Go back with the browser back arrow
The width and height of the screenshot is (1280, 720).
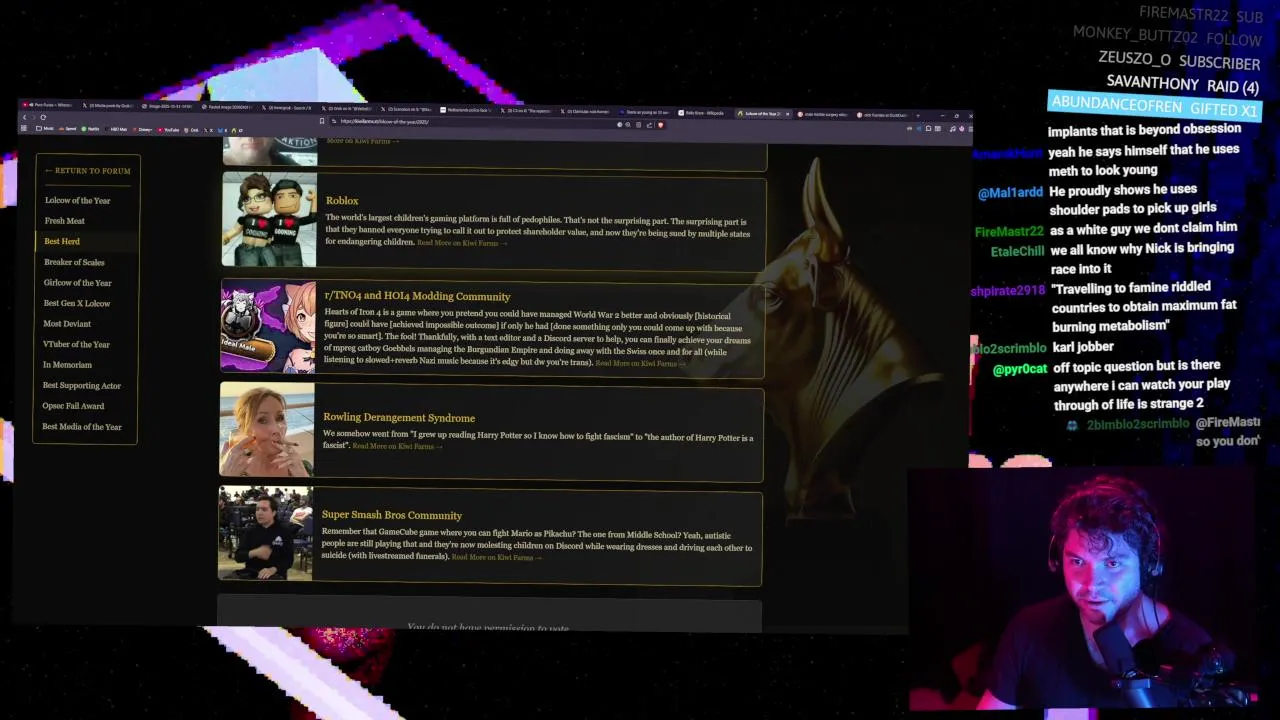coord(25,118)
